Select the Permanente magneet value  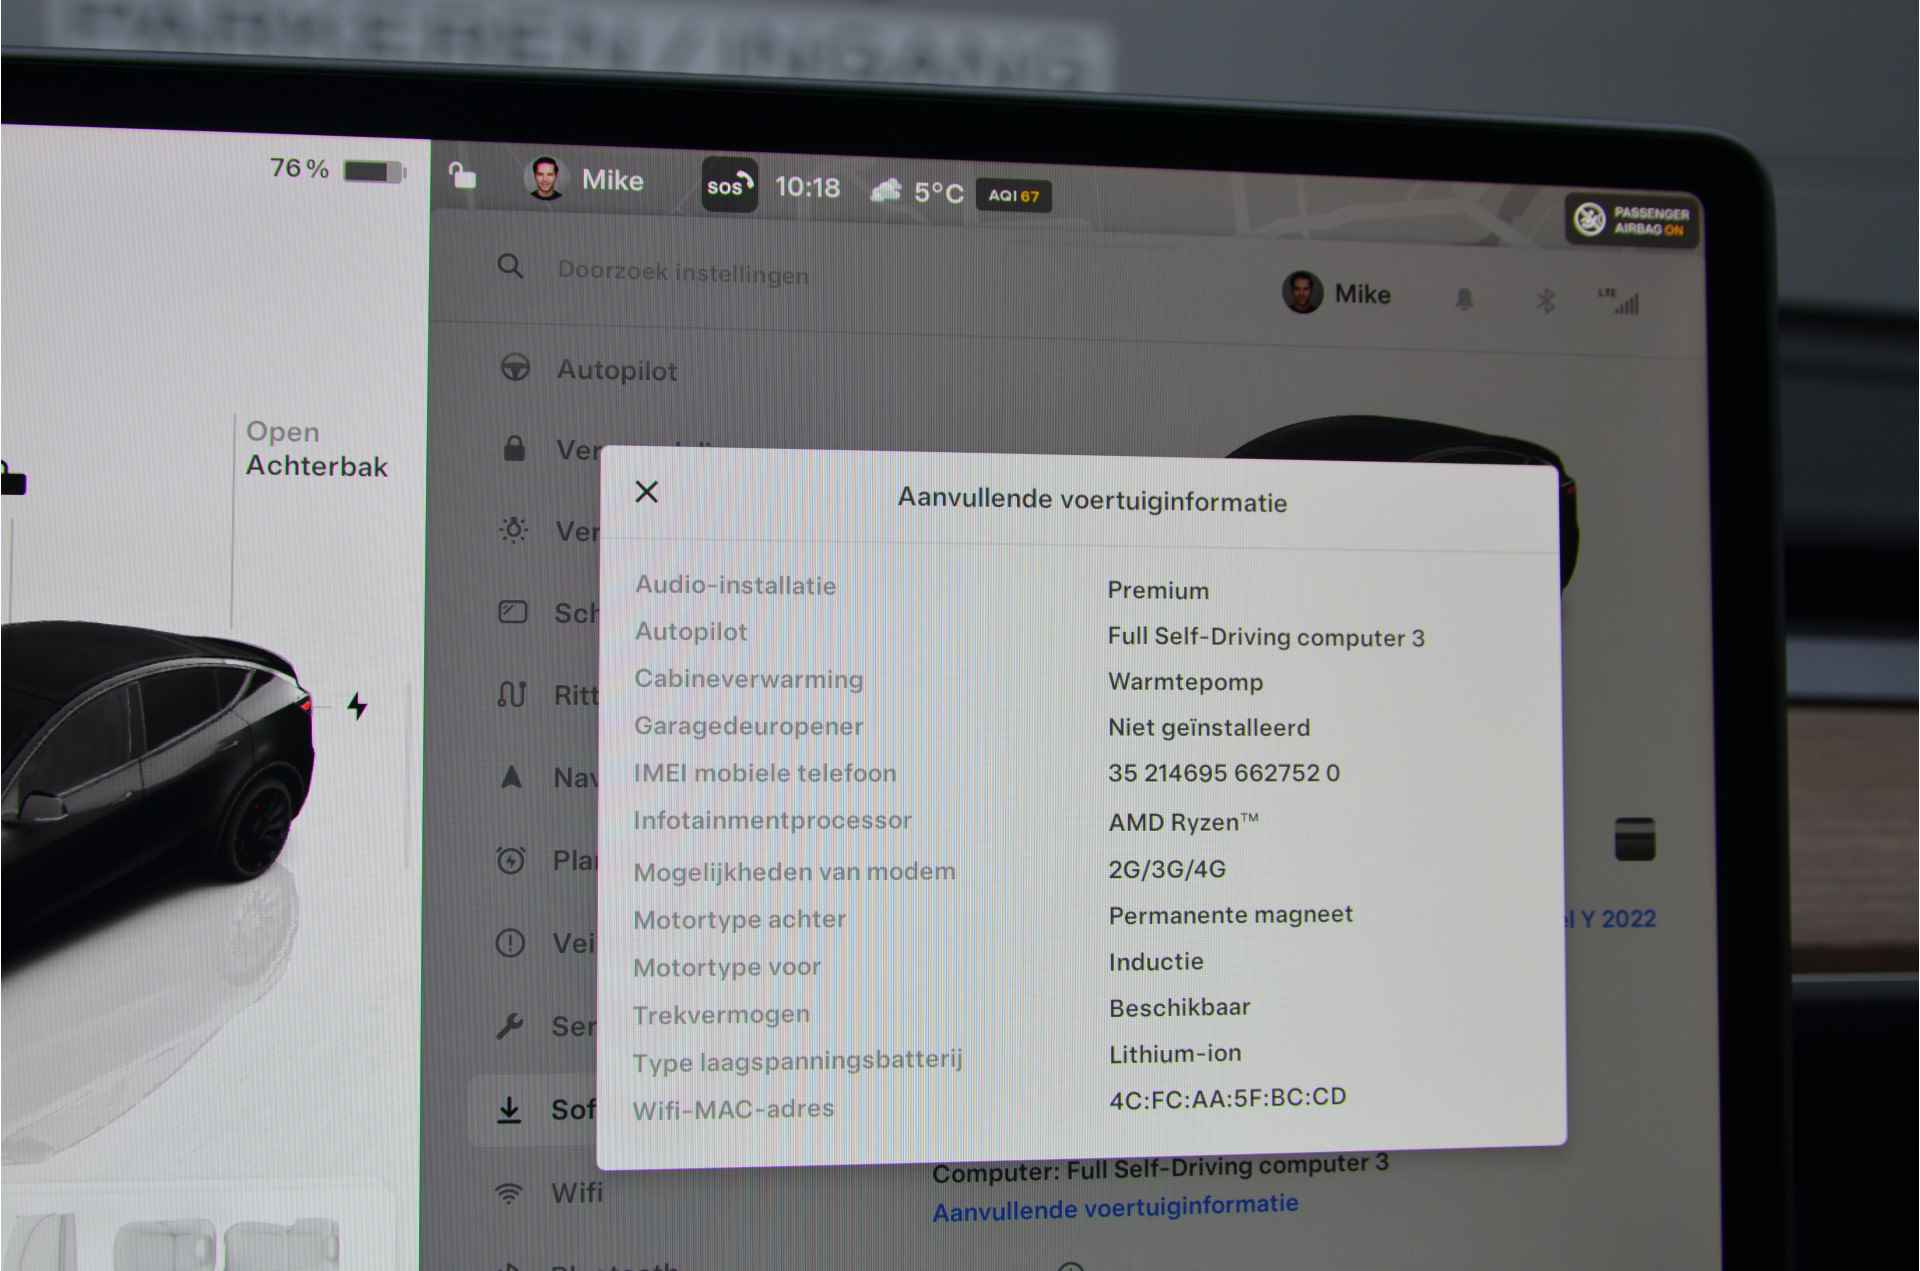click(x=1231, y=915)
